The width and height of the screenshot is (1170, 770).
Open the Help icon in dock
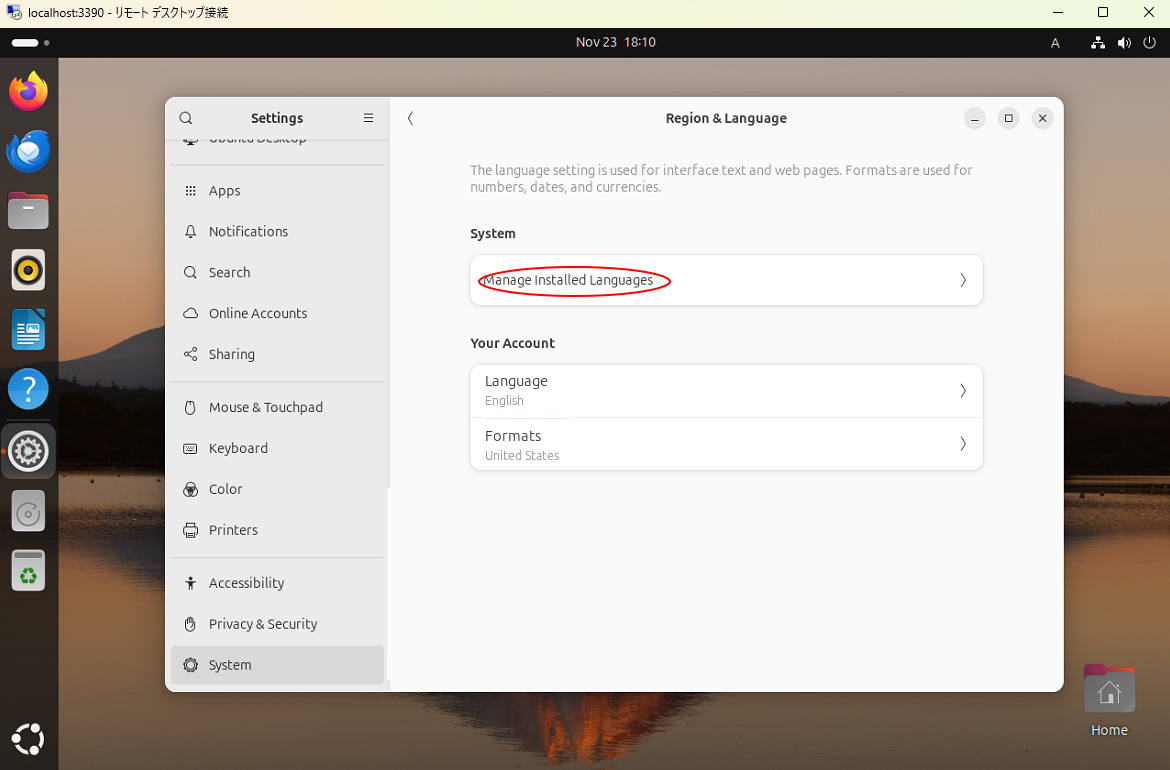coord(28,389)
